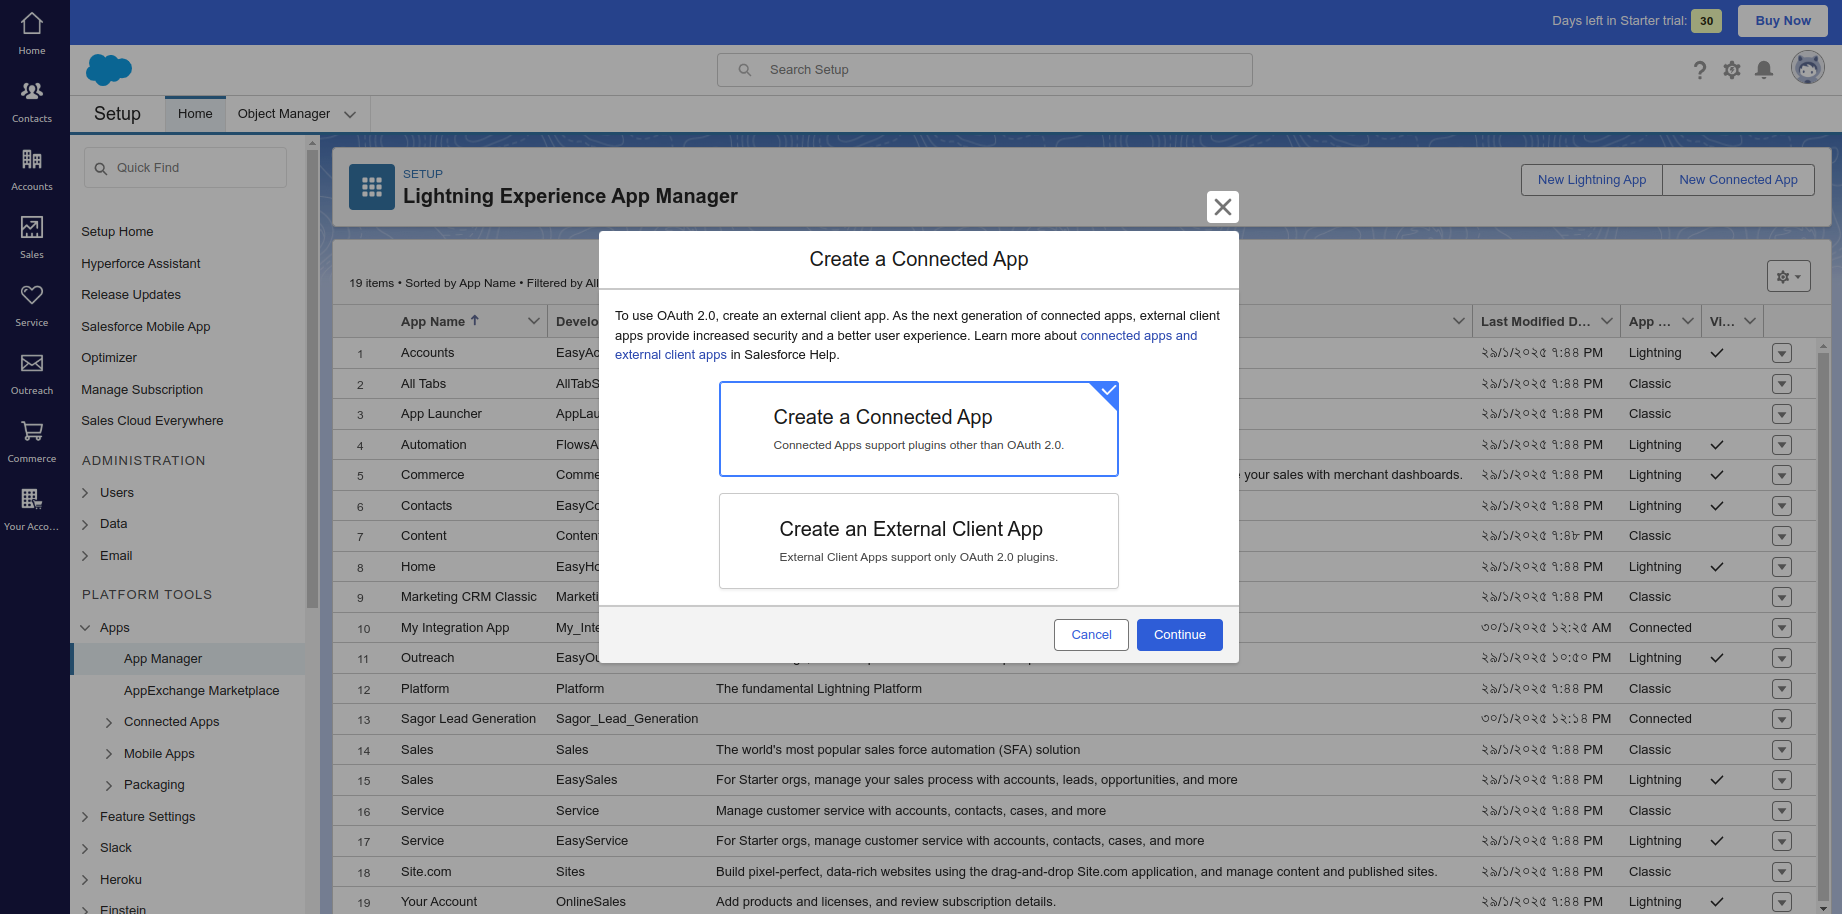
Task: Open Setup Home in sidebar
Action: 117,232
